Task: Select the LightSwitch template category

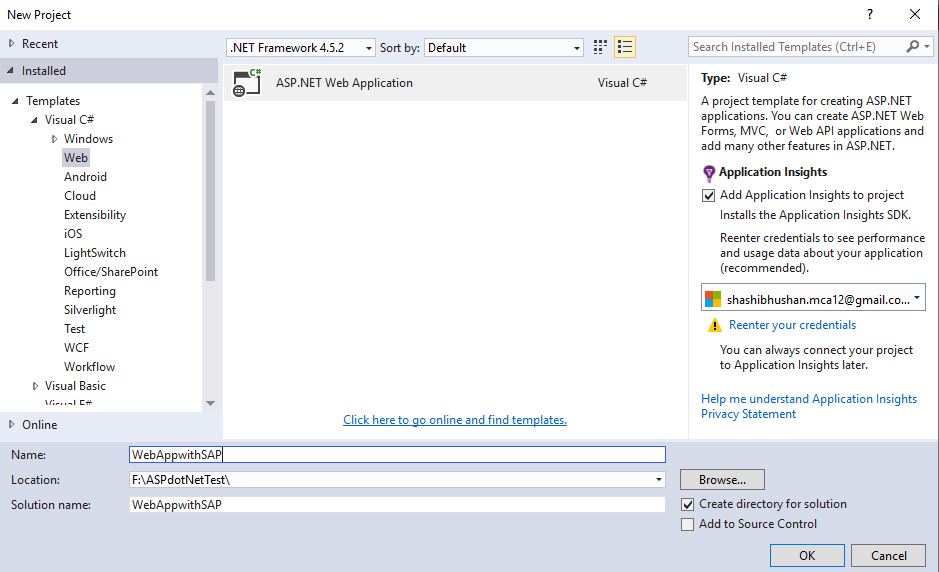Action: click(95, 253)
